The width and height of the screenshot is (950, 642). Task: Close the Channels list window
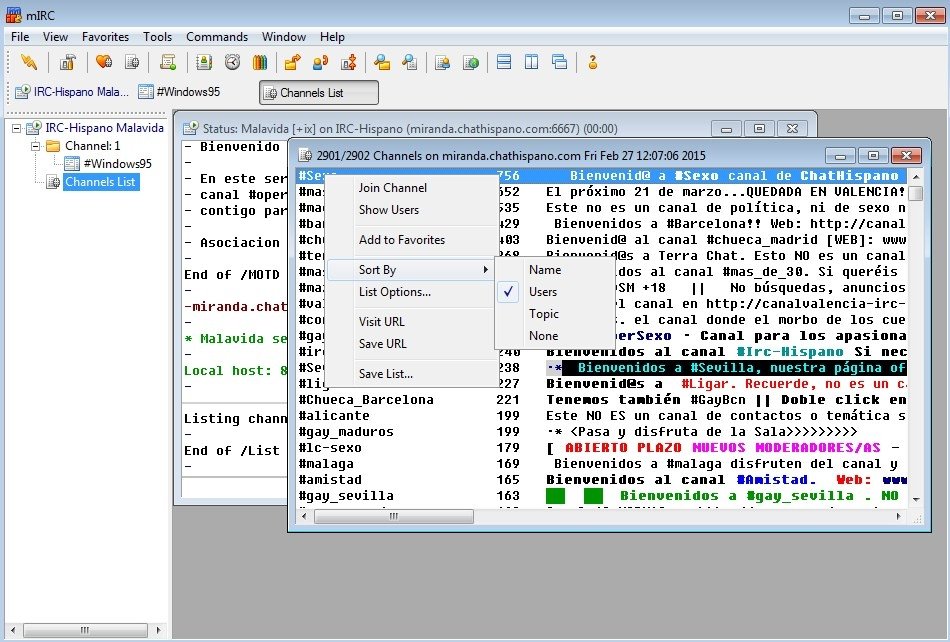tap(906, 156)
